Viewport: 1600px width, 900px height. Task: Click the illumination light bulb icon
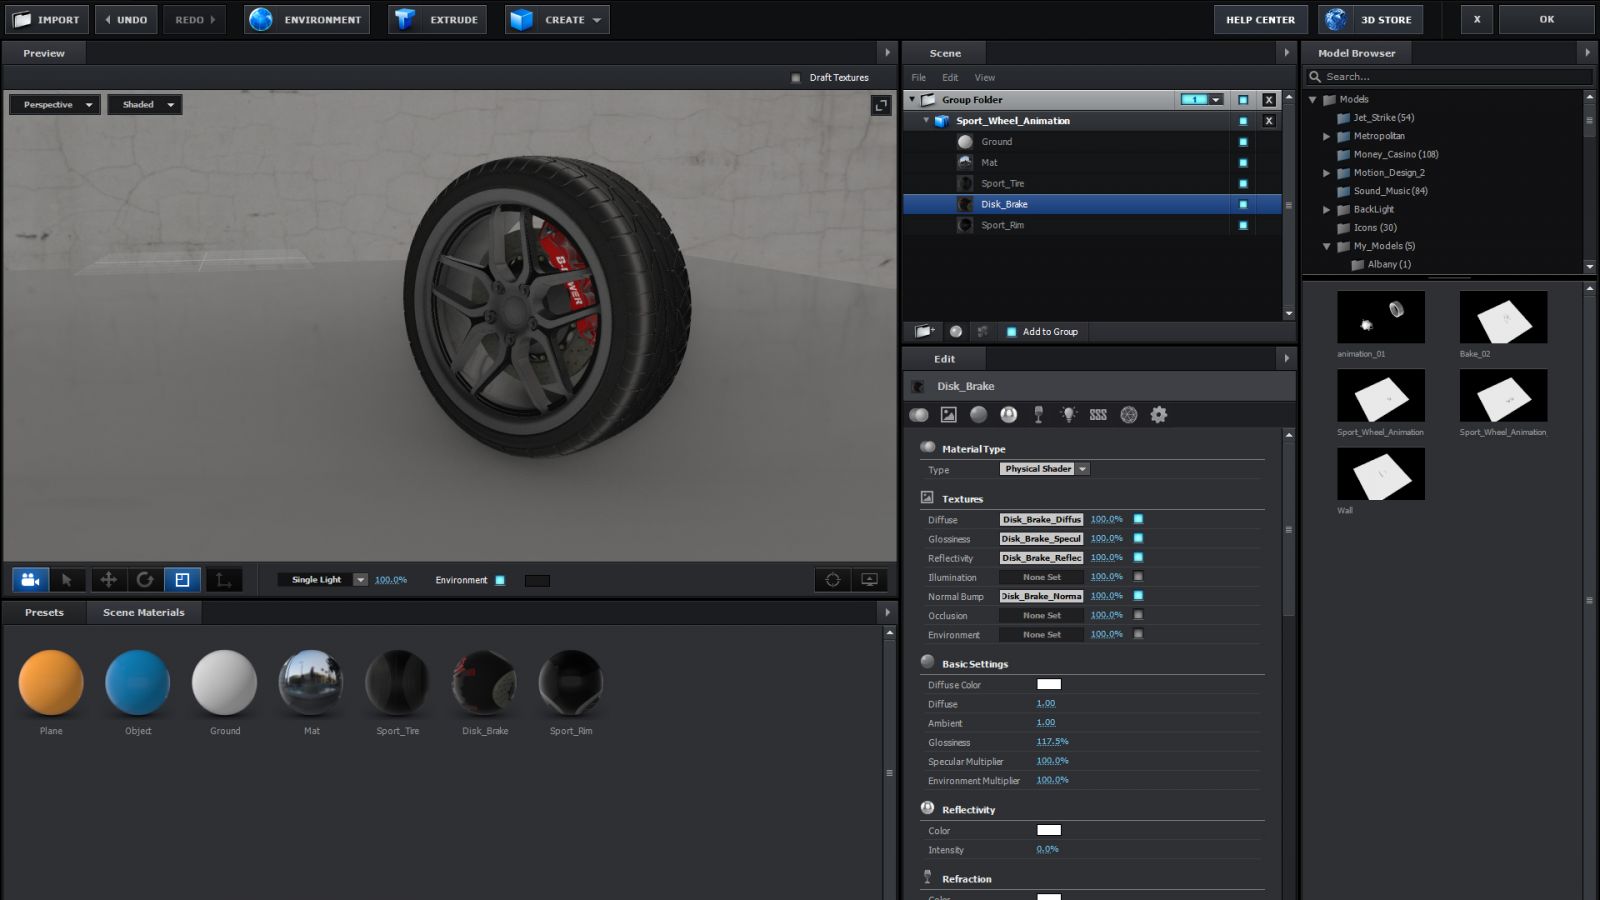(x=1068, y=415)
